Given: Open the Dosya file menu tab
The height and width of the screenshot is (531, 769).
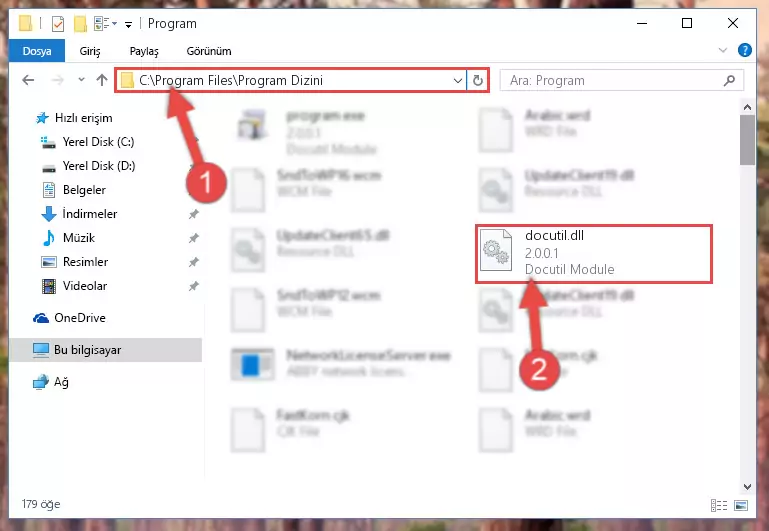Looking at the screenshot, I should coord(37,51).
